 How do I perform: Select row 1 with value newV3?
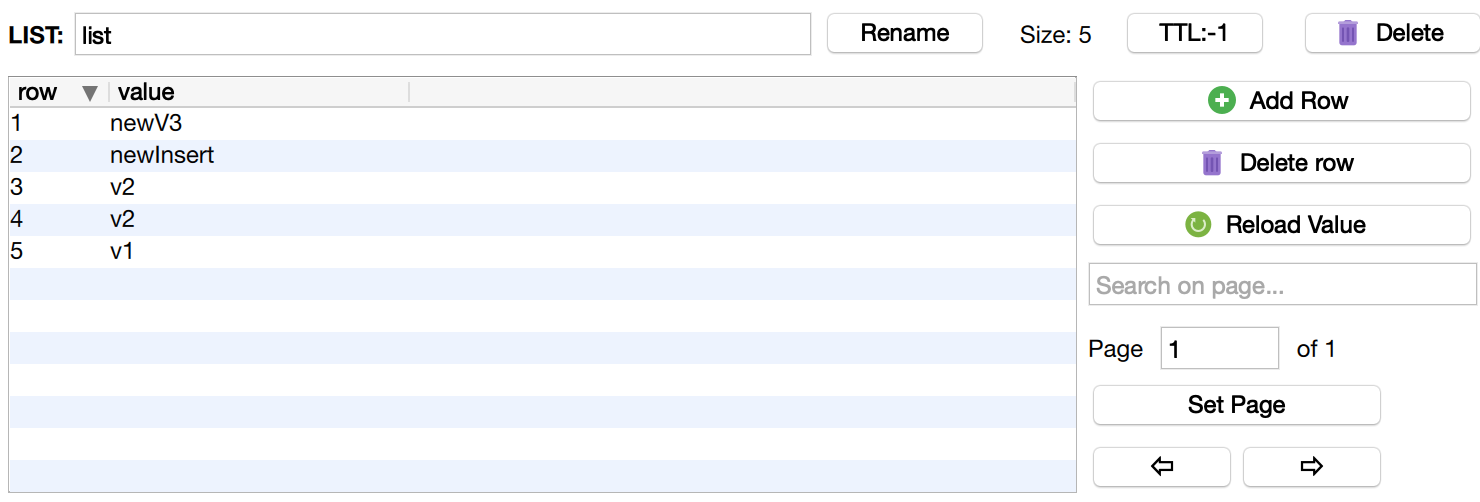point(147,124)
